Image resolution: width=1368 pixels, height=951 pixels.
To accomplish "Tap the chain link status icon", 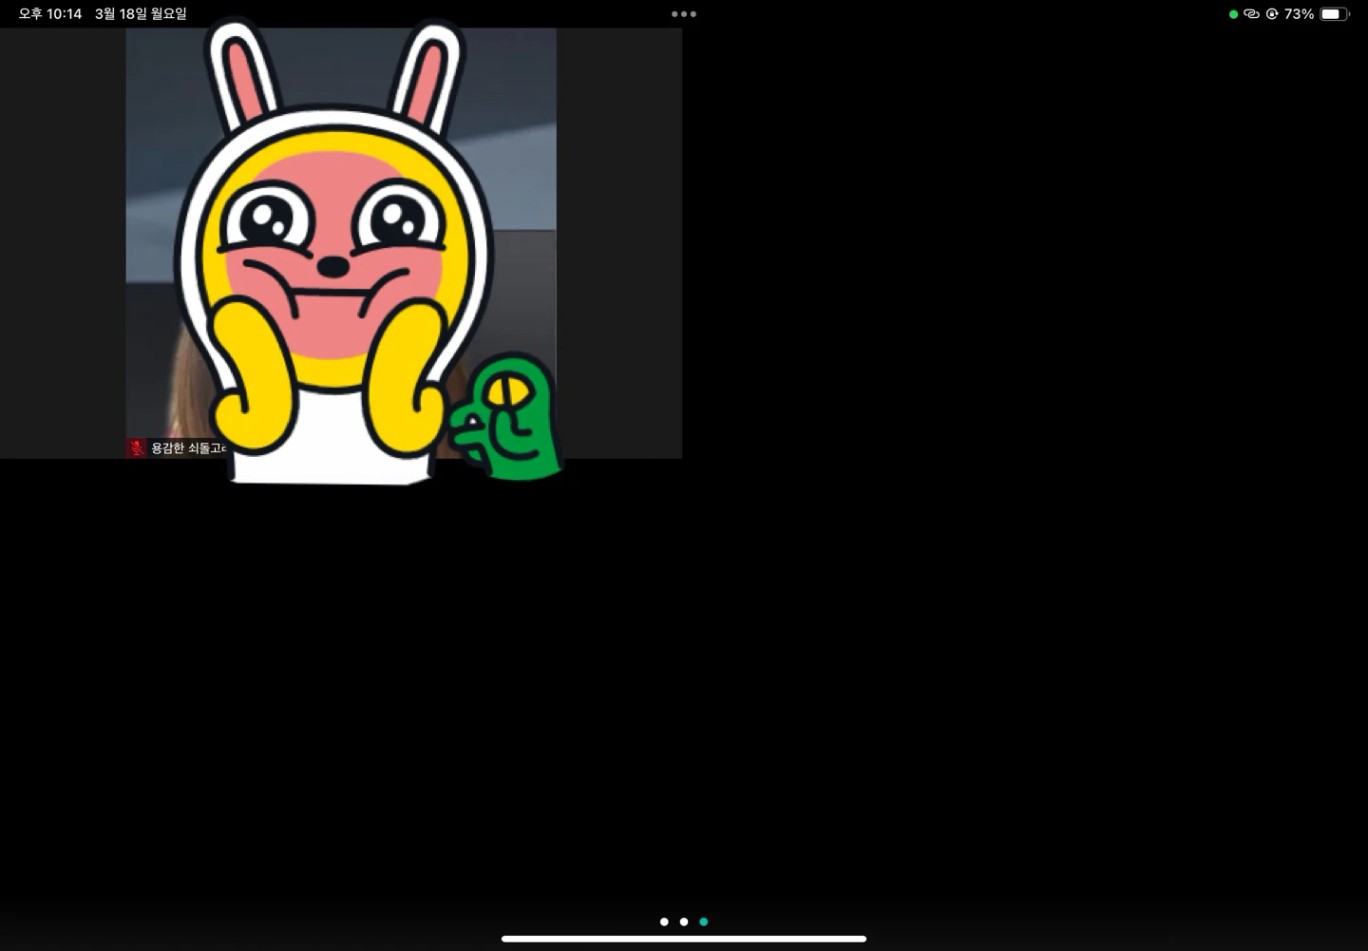I will coord(1251,14).
